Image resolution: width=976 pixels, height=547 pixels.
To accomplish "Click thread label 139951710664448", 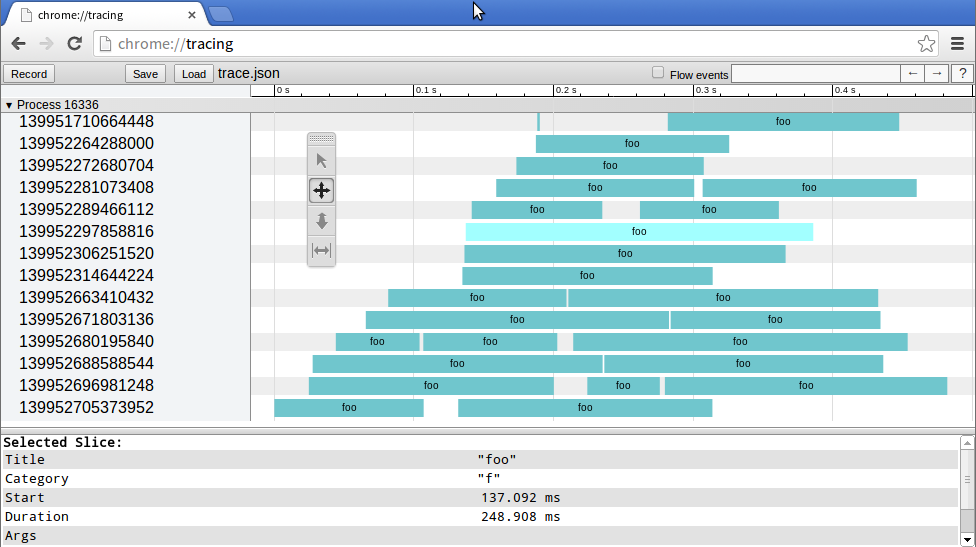I will [x=86, y=121].
